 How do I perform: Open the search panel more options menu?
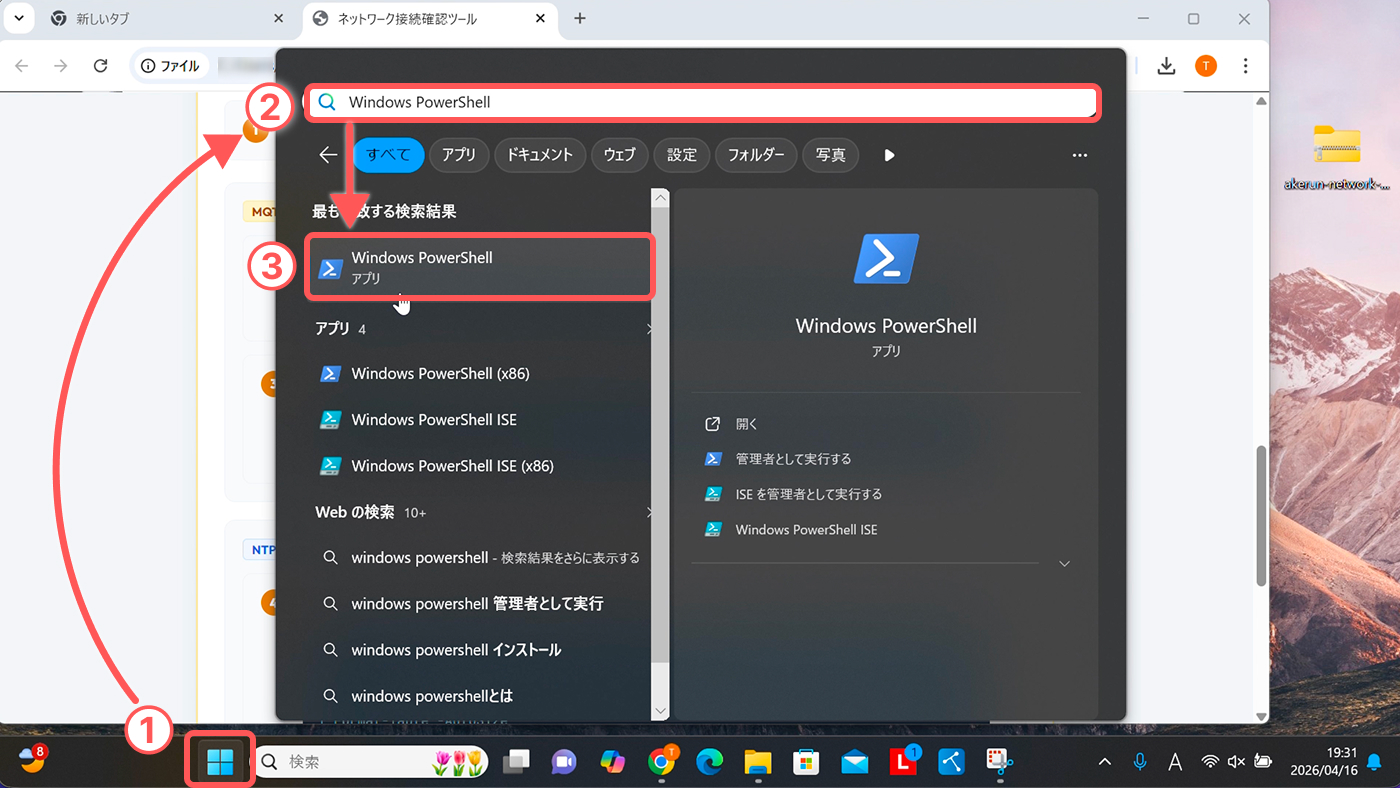pos(1079,155)
